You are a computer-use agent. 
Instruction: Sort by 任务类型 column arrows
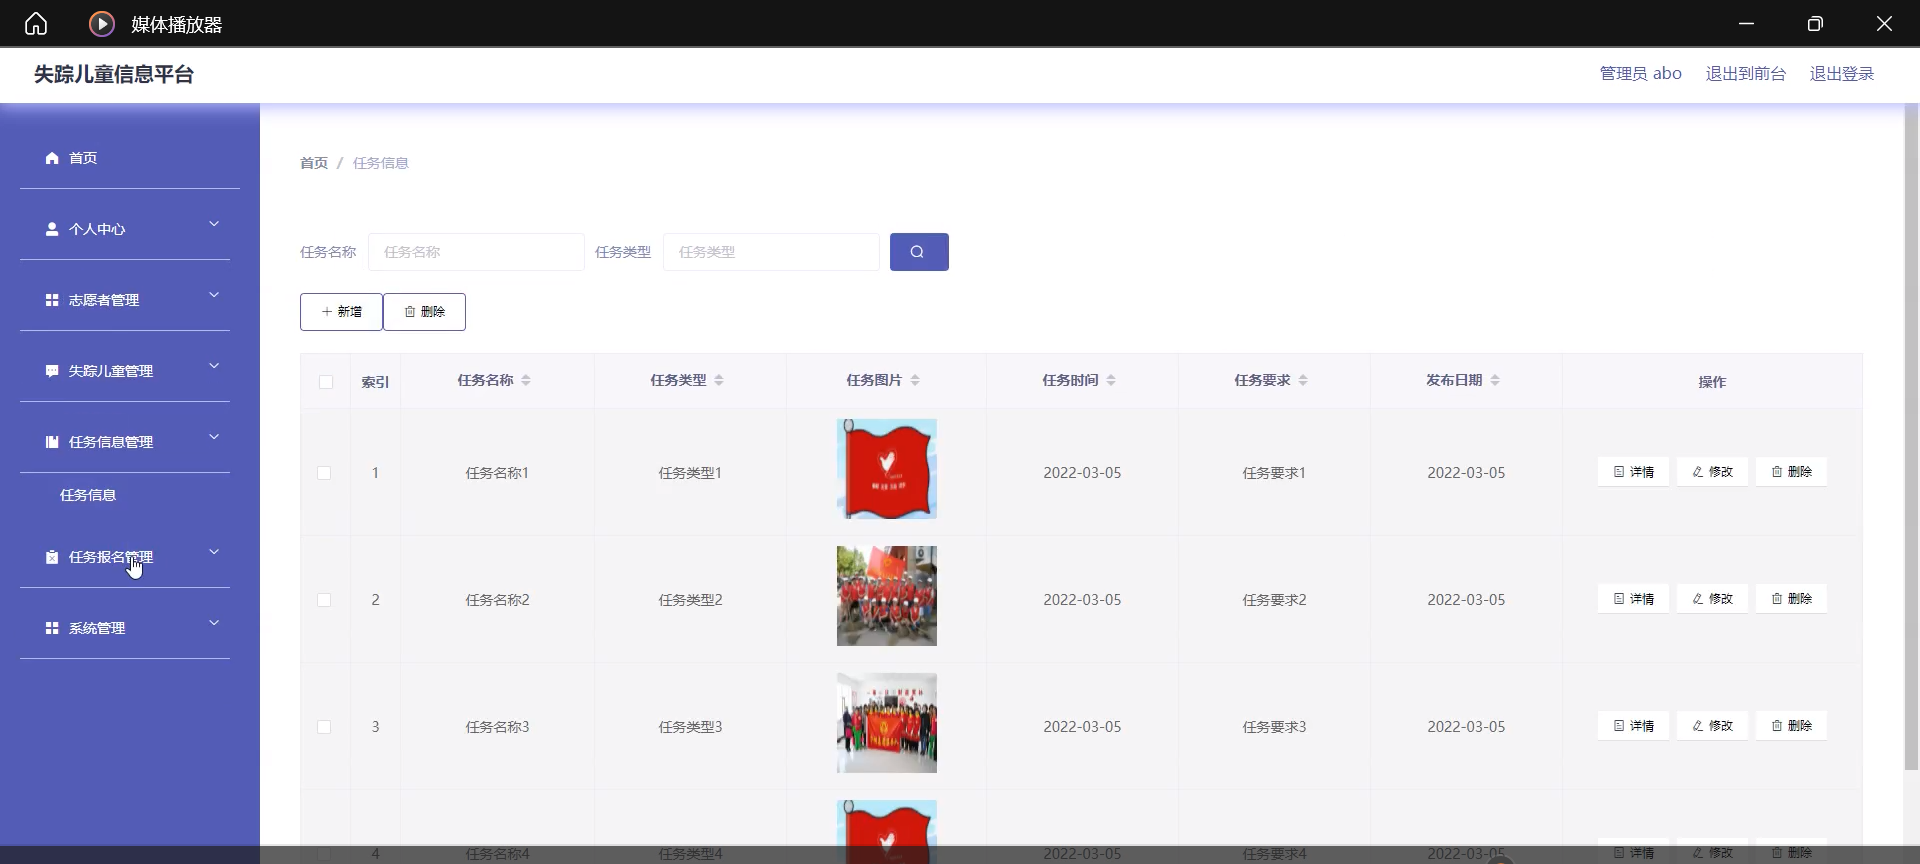click(719, 380)
